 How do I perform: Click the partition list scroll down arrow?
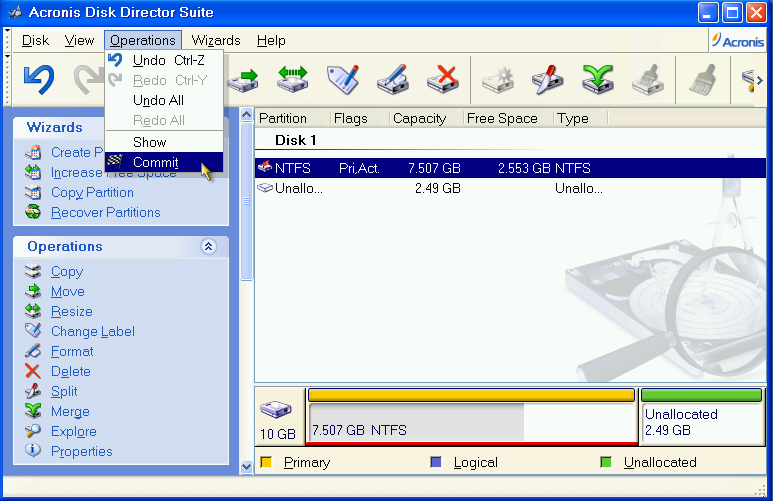pos(246,466)
